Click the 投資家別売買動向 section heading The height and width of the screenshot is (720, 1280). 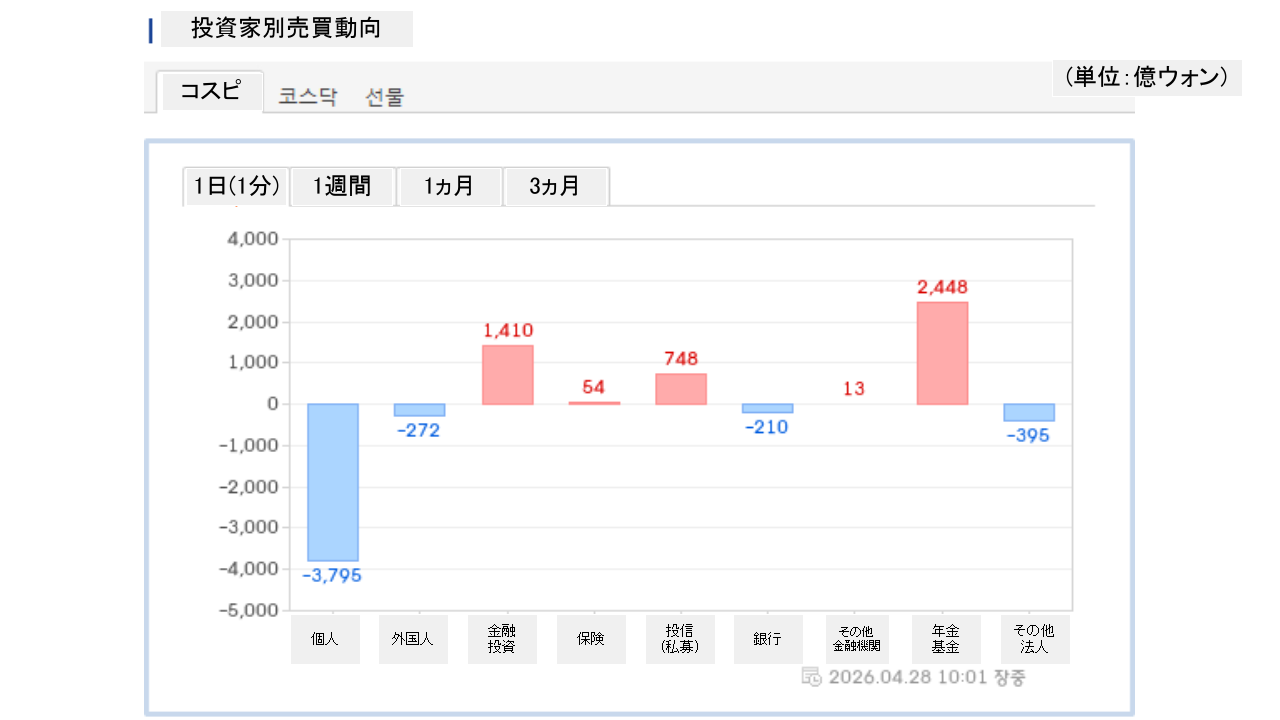point(286,29)
